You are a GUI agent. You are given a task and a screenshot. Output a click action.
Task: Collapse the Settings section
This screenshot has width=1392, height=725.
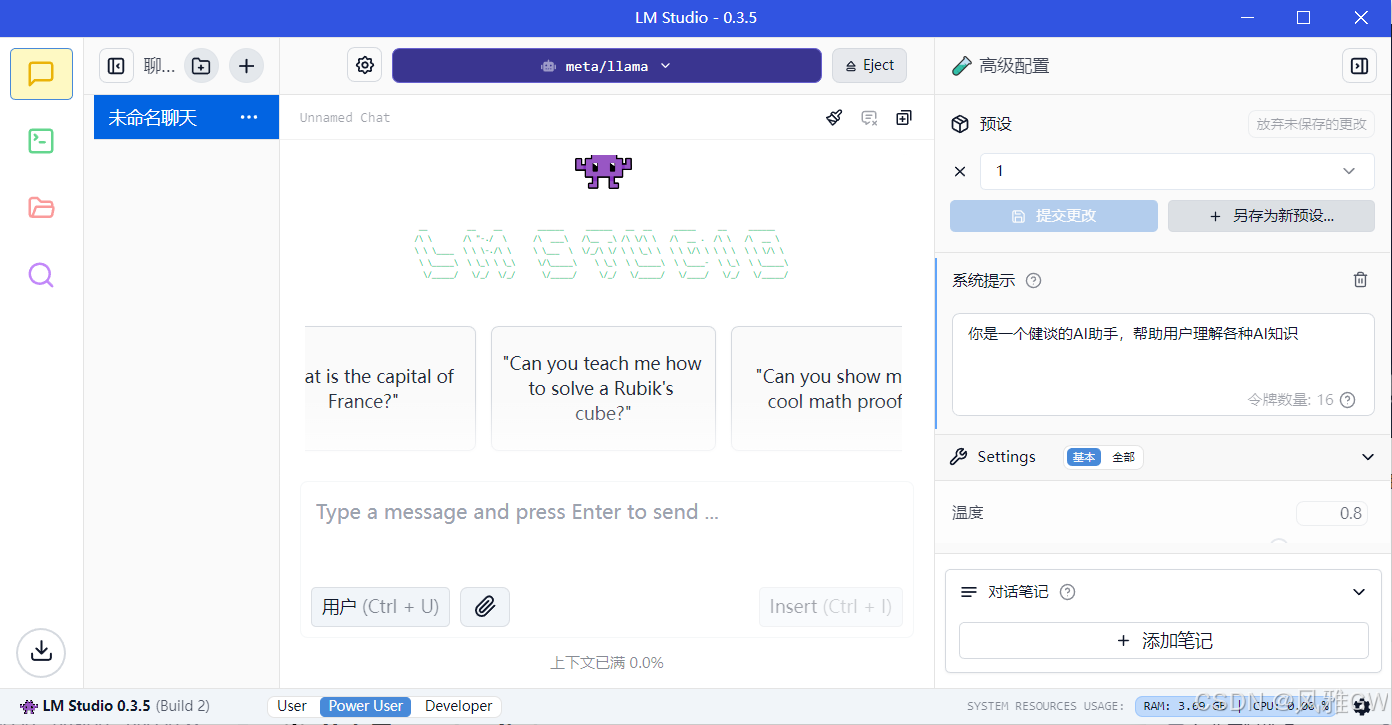1368,457
